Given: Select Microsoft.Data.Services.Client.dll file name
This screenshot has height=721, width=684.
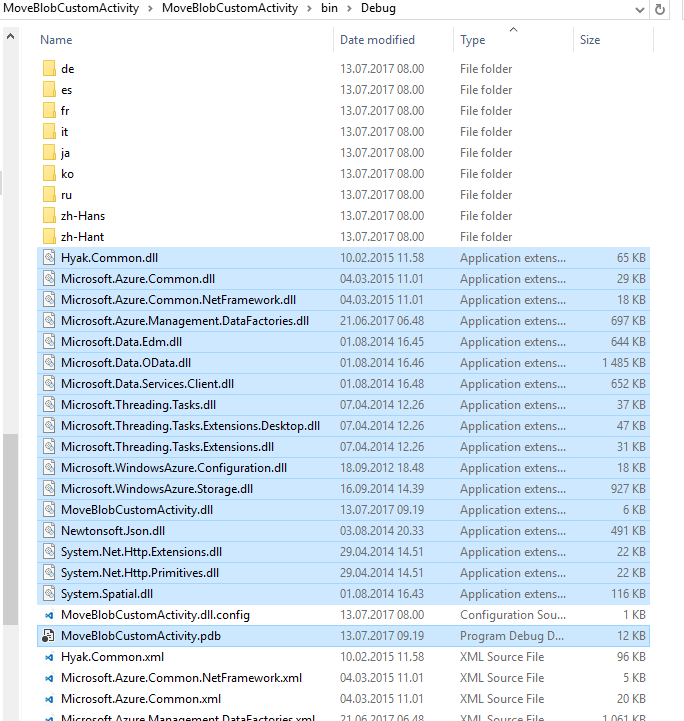Looking at the screenshot, I should [x=148, y=384].
